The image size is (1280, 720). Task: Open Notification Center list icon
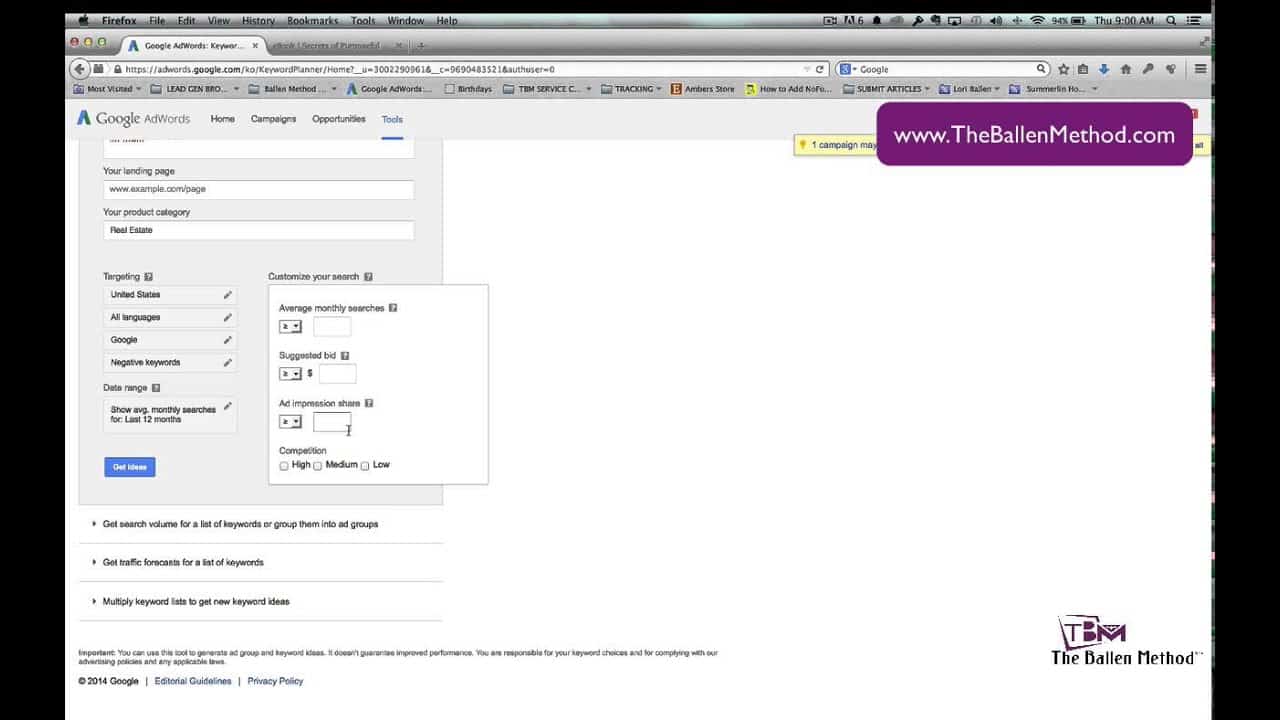(x=1196, y=20)
